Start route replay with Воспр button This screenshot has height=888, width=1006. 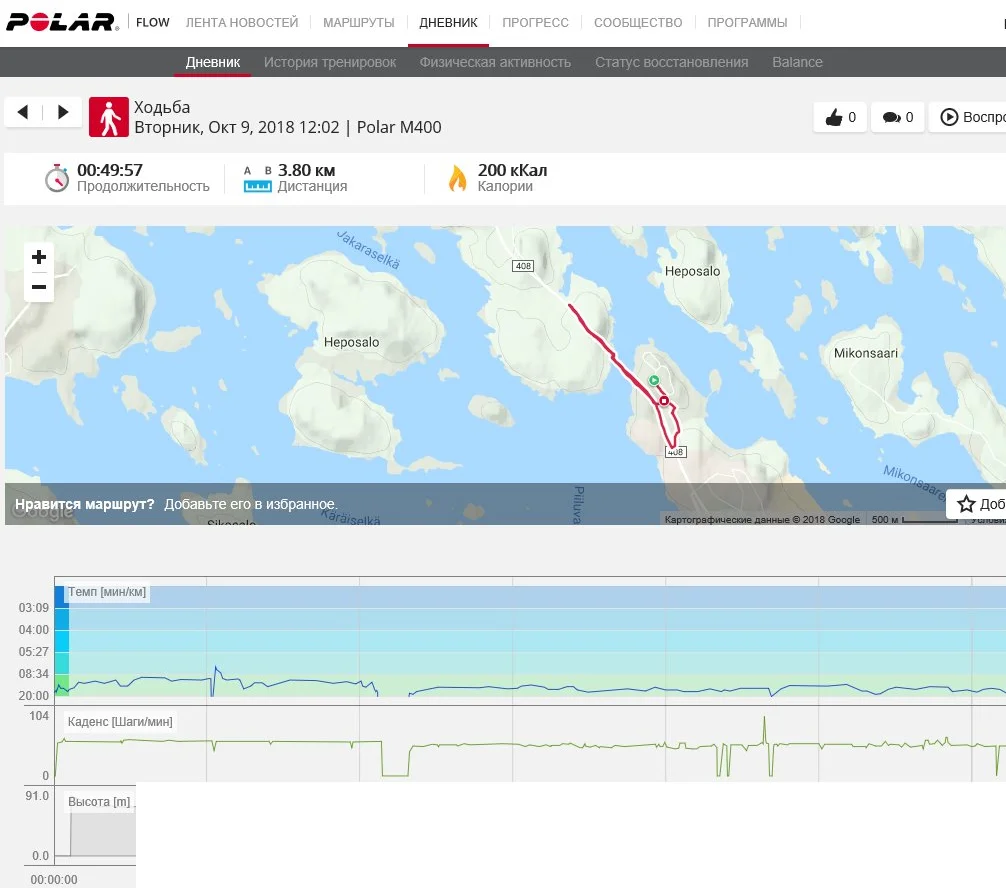[970, 118]
